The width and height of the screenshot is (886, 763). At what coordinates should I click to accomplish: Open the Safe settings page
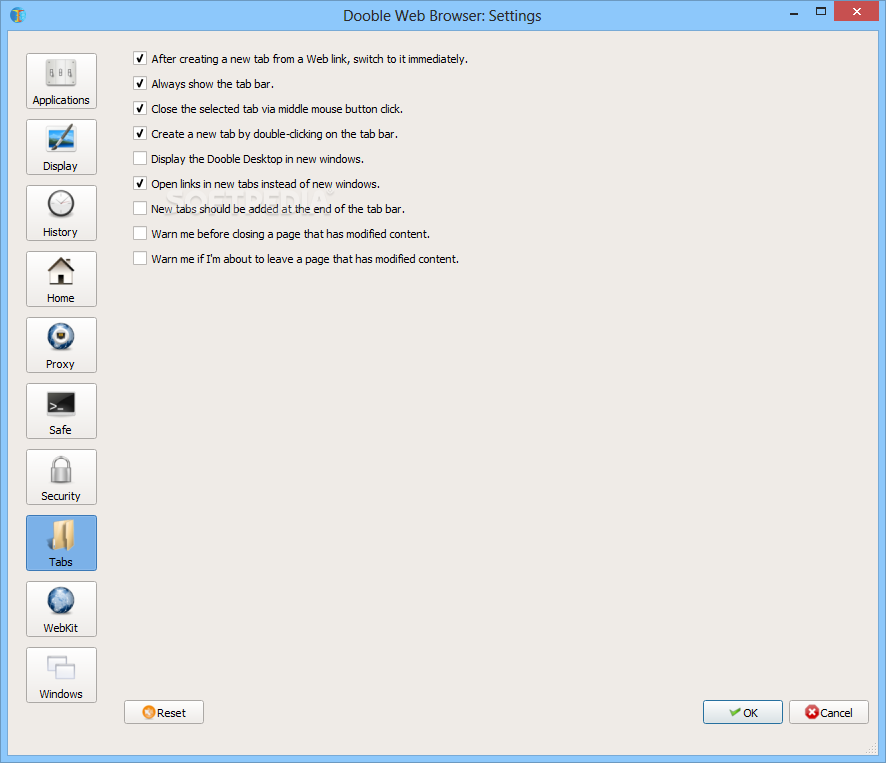(x=61, y=411)
